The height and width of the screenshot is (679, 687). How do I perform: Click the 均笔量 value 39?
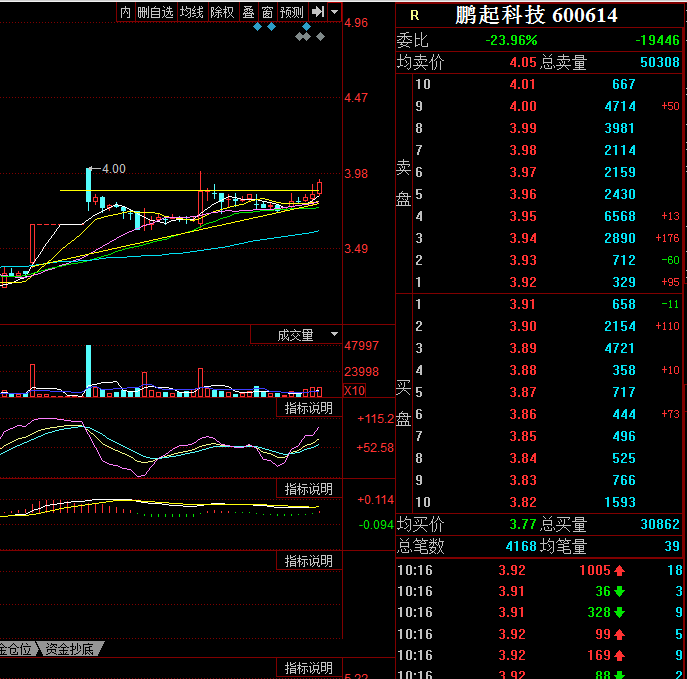(672, 546)
